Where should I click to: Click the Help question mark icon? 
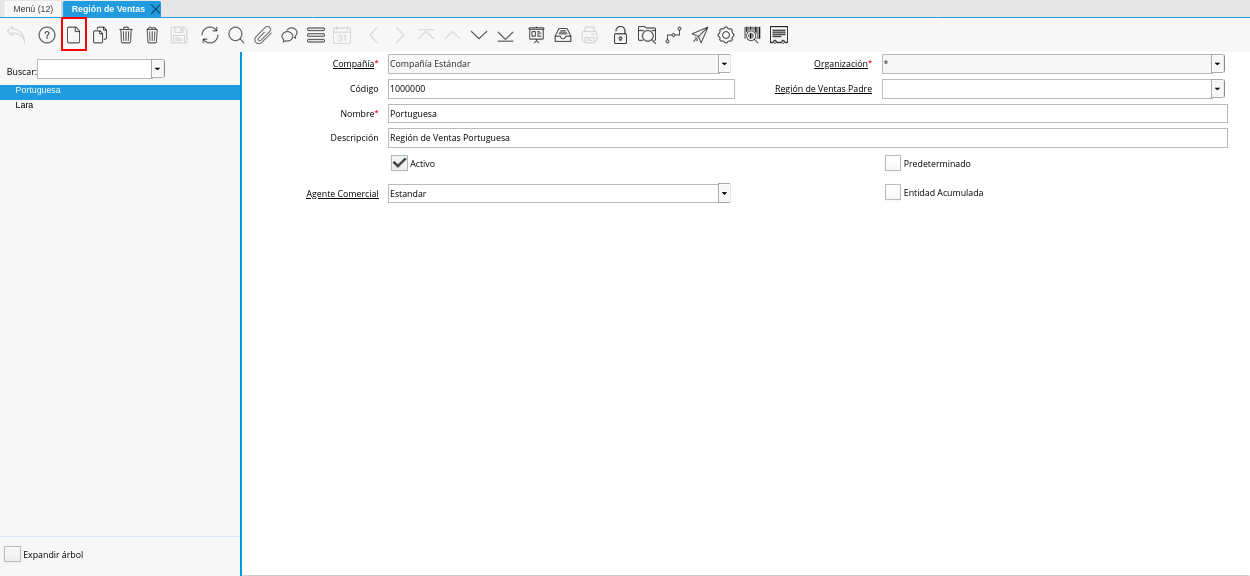point(47,35)
